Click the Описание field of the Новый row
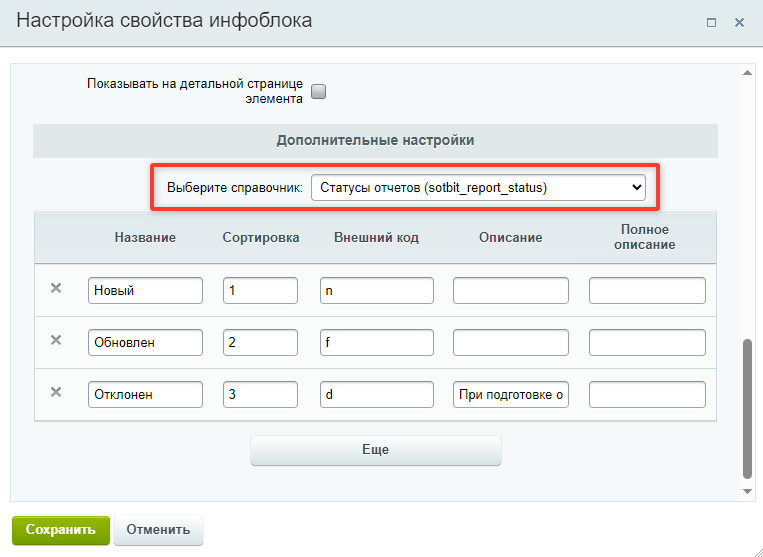Image resolution: width=763 pixels, height=557 pixels. (x=511, y=290)
